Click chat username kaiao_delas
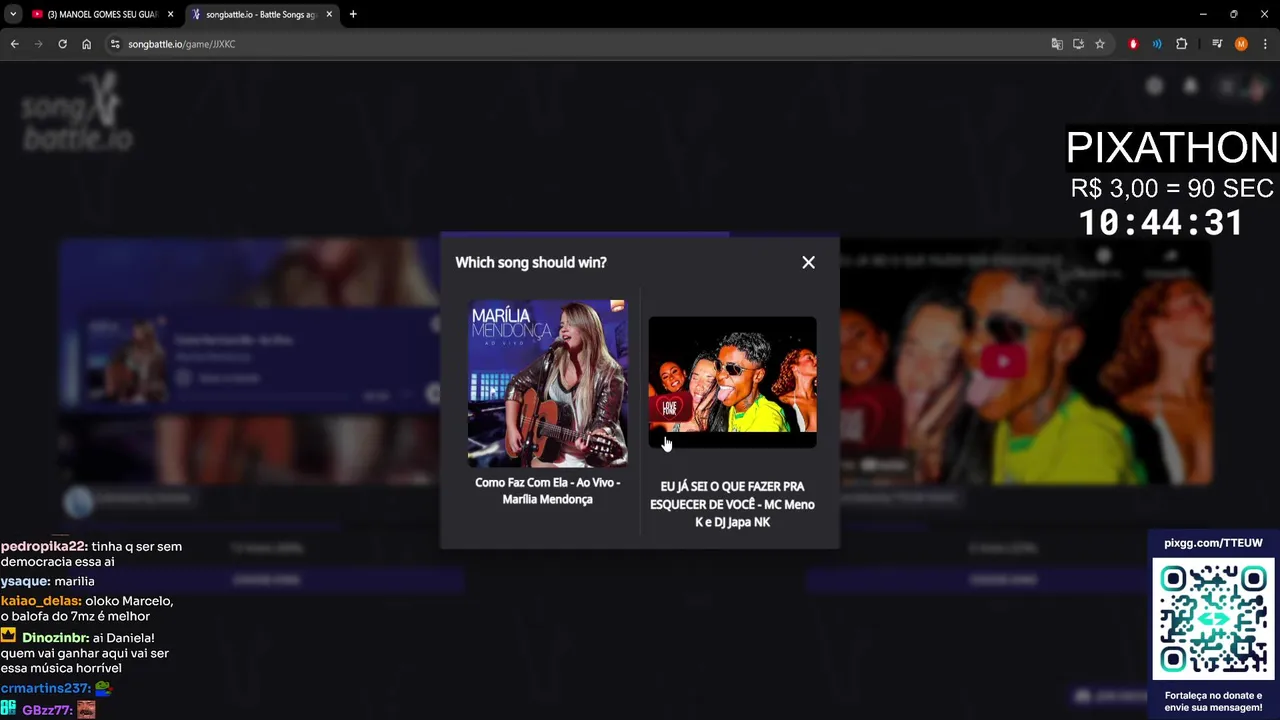Screen dimensions: 1280x720 [41, 601]
